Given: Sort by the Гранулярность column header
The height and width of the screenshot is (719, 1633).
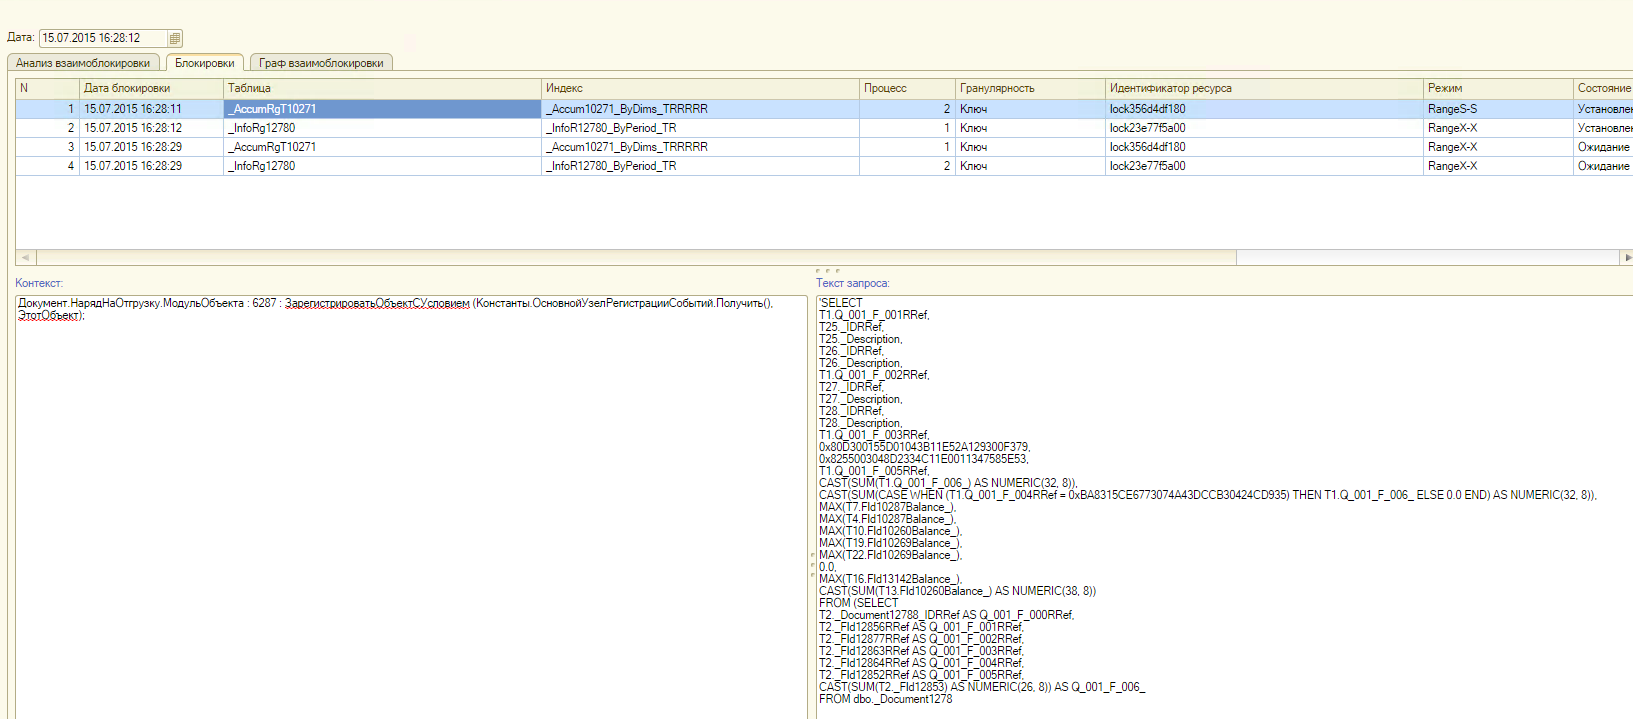Looking at the screenshot, I should [x=1030, y=88].
